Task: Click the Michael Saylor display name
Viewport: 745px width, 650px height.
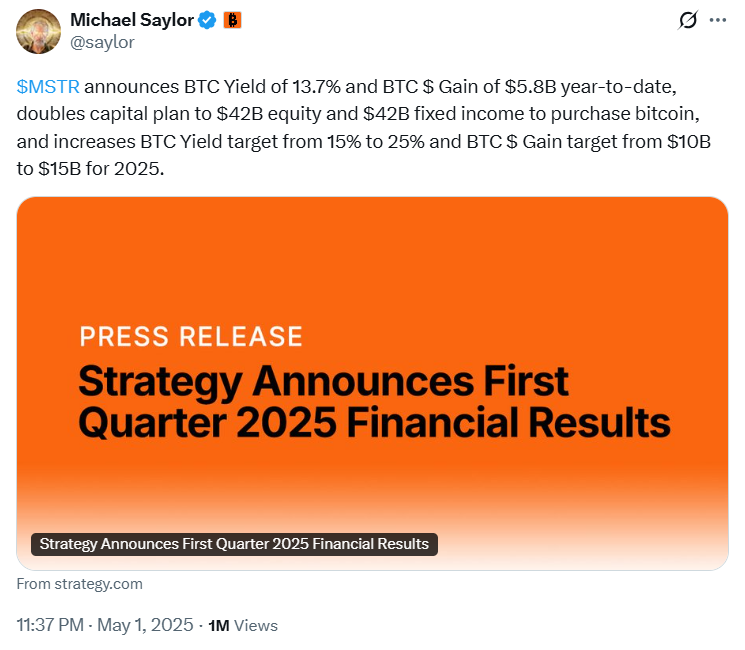Action: tap(131, 19)
